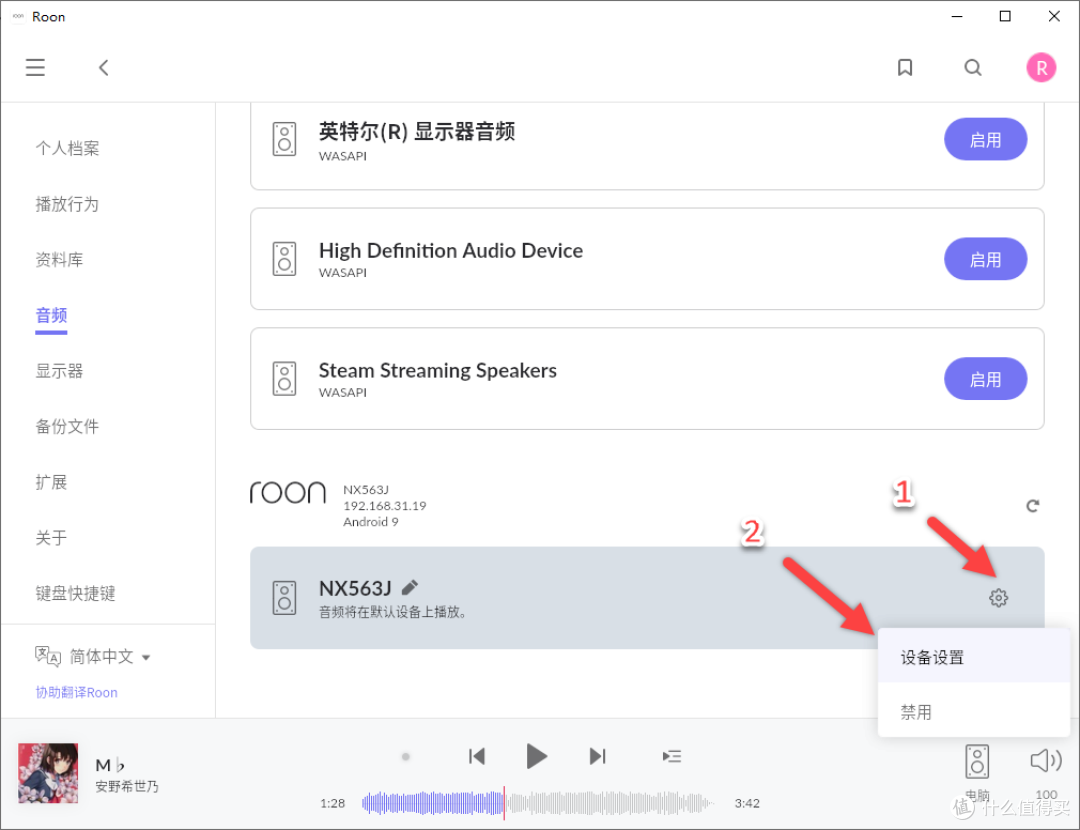Open the bookmarks icon
The image size is (1080, 830).
(905, 67)
